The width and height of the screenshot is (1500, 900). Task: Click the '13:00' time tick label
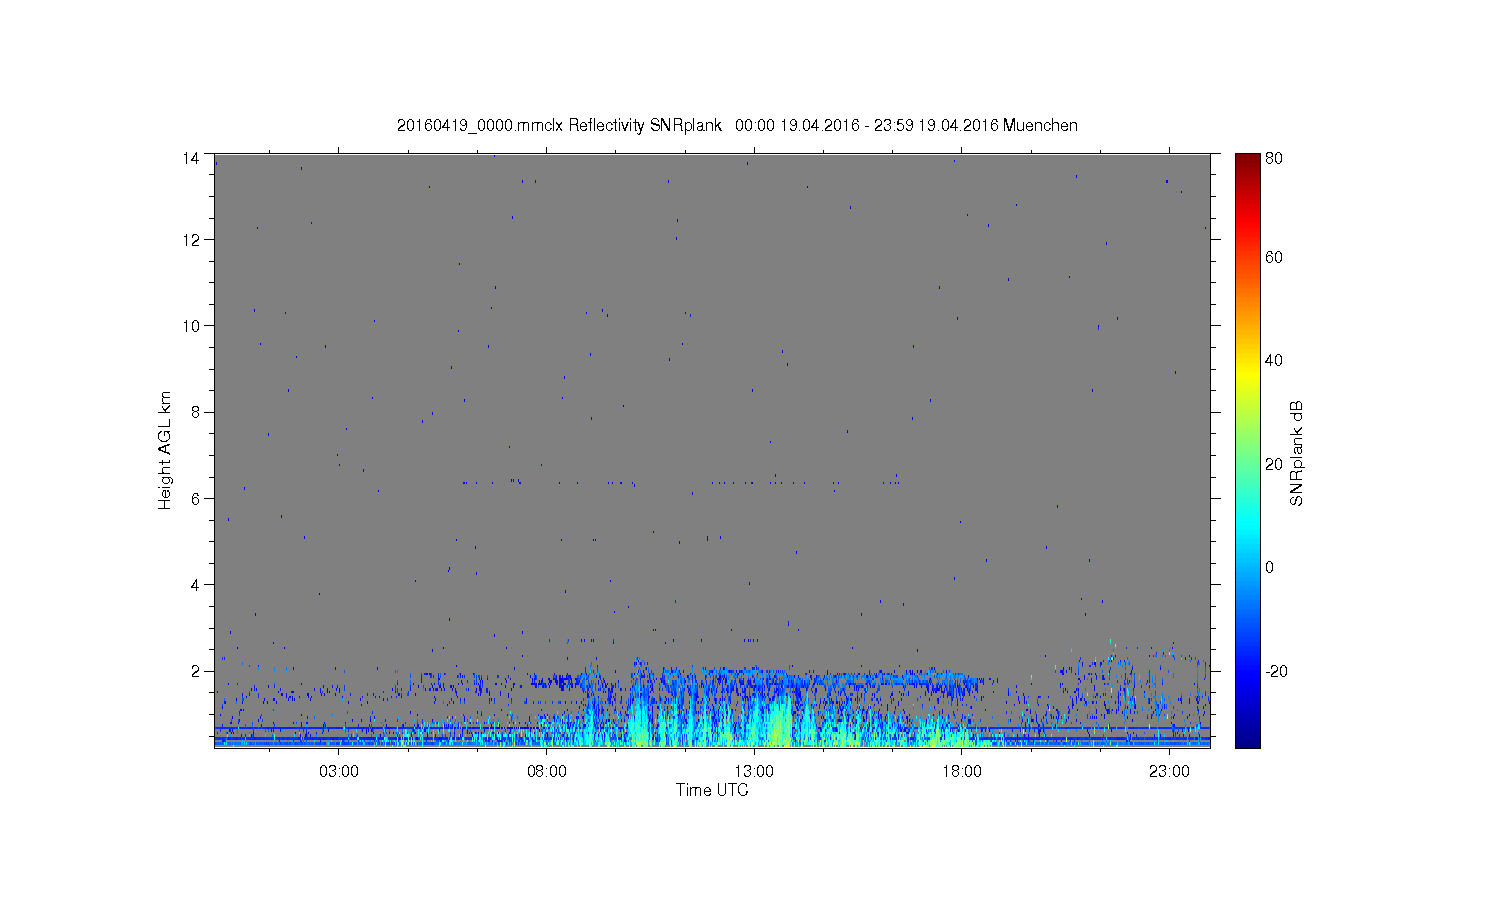[754, 772]
